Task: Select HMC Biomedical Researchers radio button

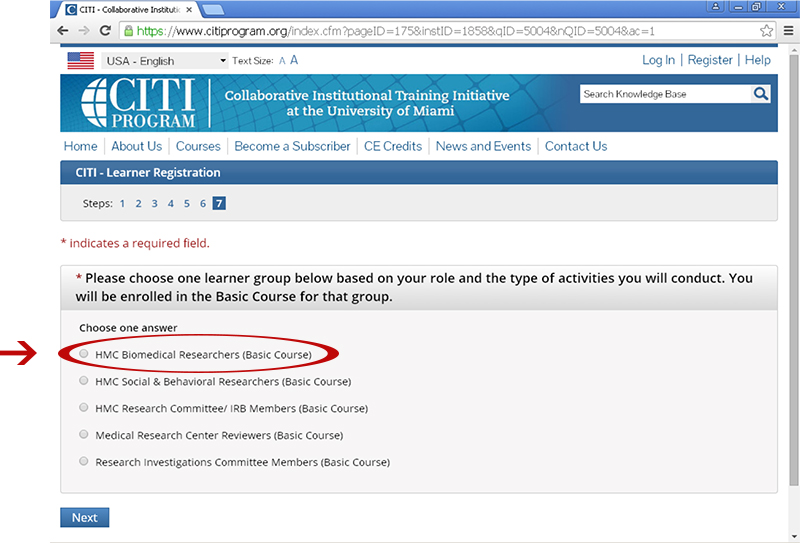Action: [84, 354]
